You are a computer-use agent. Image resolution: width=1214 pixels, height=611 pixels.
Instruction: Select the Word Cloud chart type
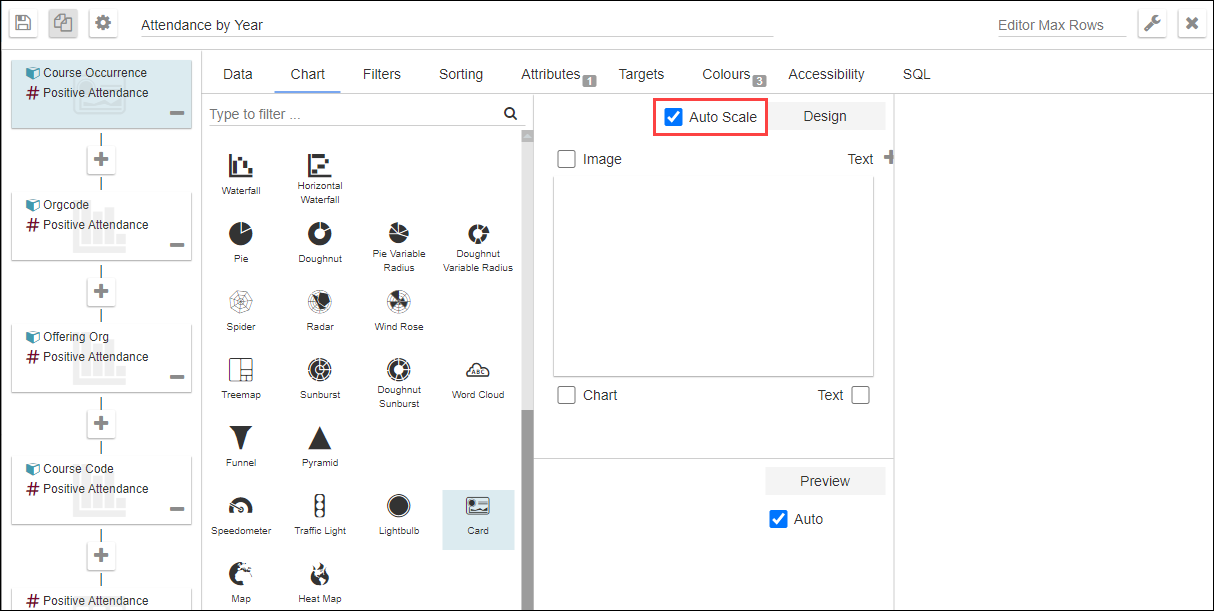477,371
